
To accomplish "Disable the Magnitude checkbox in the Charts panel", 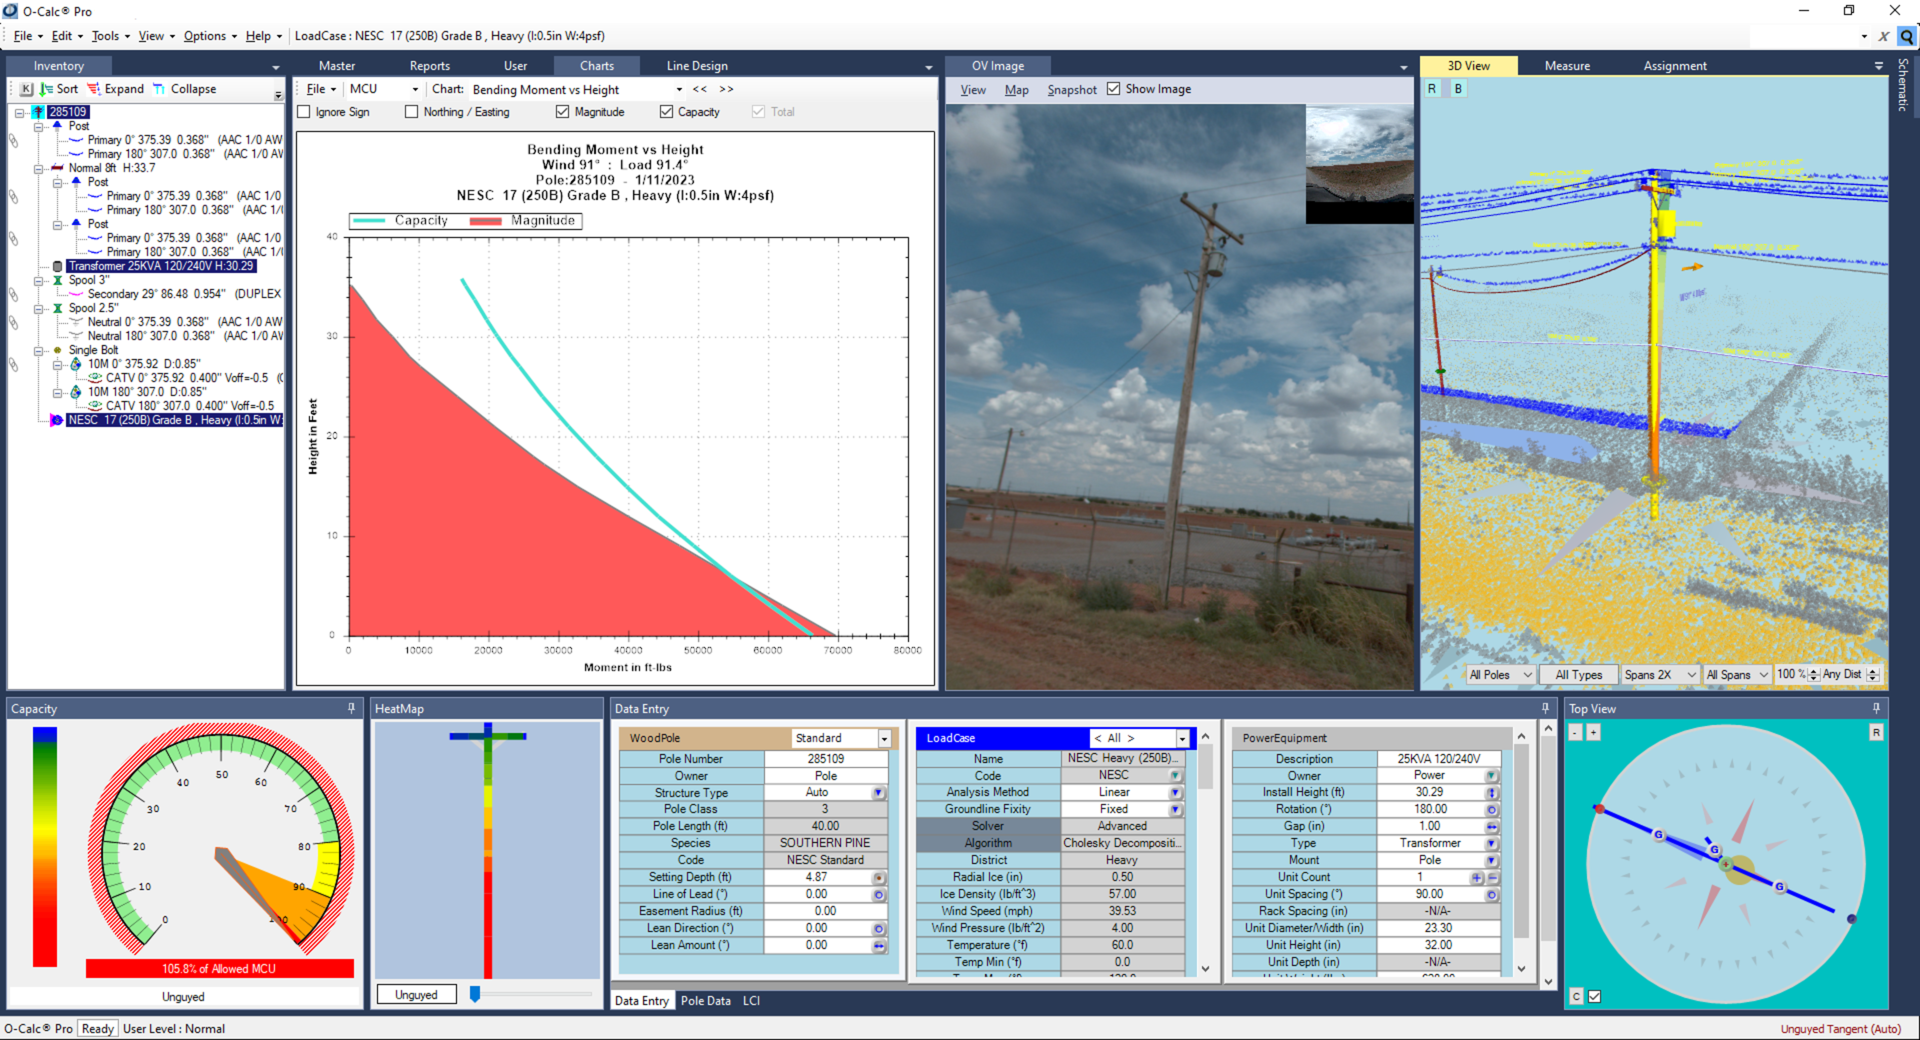I will (x=561, y=111).
